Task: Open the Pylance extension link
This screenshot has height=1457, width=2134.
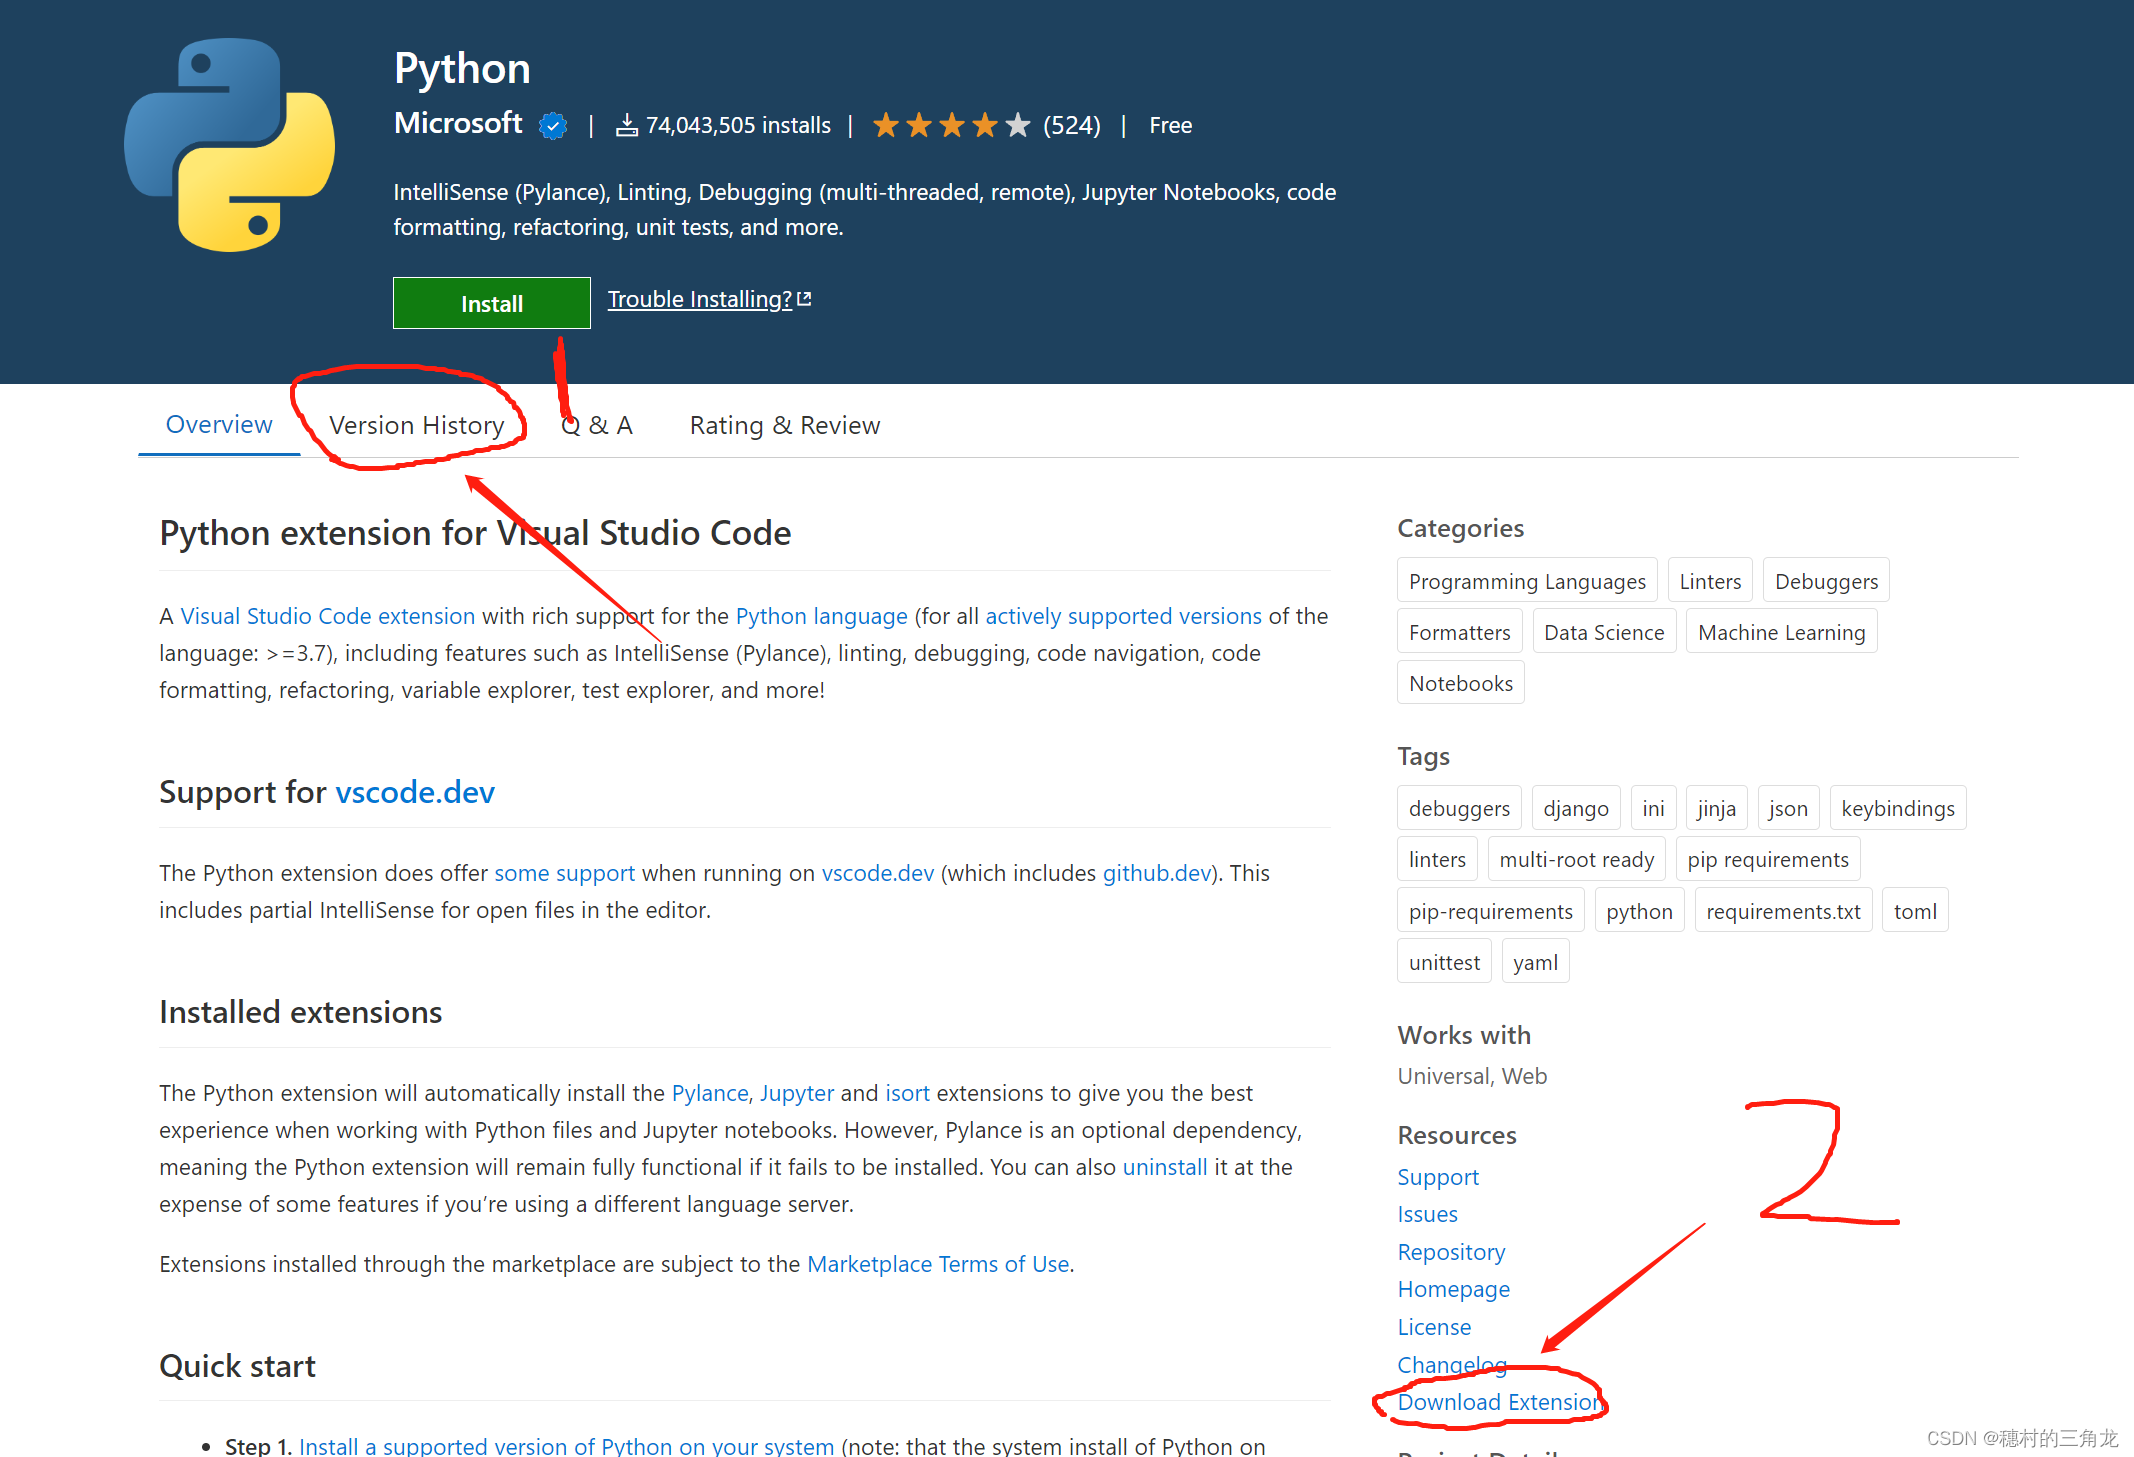Action: pyautogui.click(x=710, y=1093)
